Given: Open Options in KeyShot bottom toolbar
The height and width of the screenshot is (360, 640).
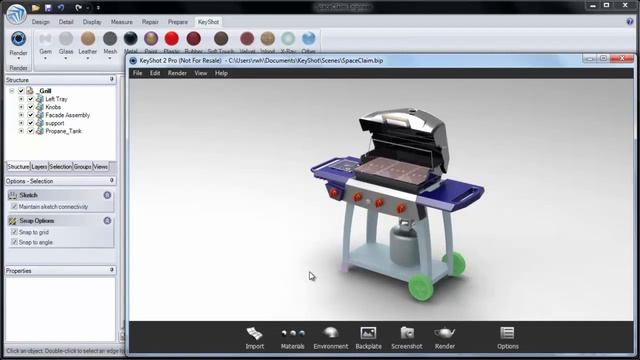Looking at the screenshot, I should (508, 338).
